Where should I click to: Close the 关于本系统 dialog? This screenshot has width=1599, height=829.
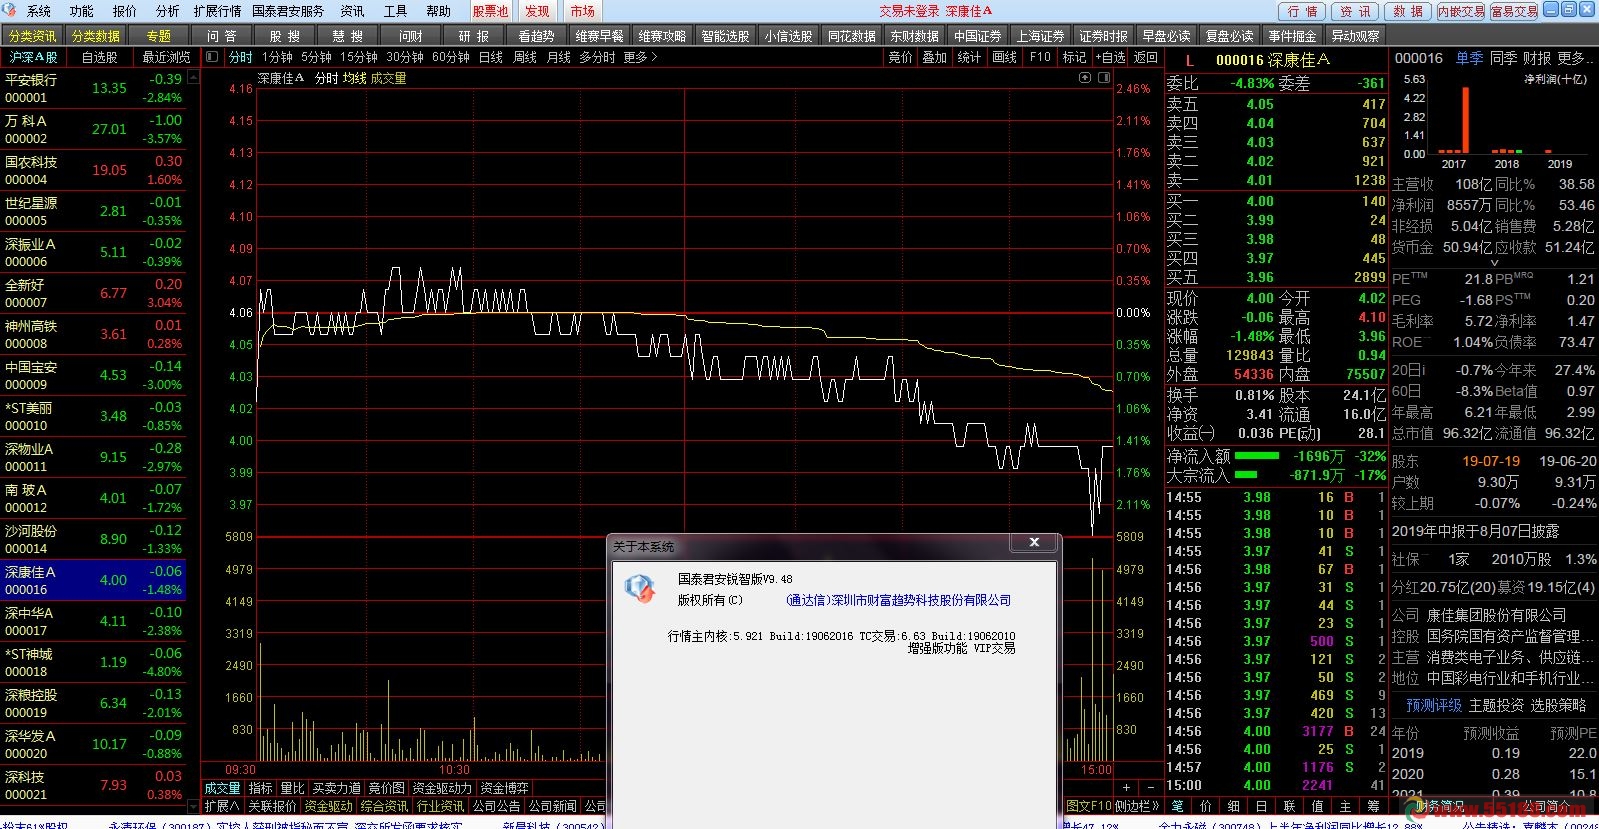(x=1034, y=542)
